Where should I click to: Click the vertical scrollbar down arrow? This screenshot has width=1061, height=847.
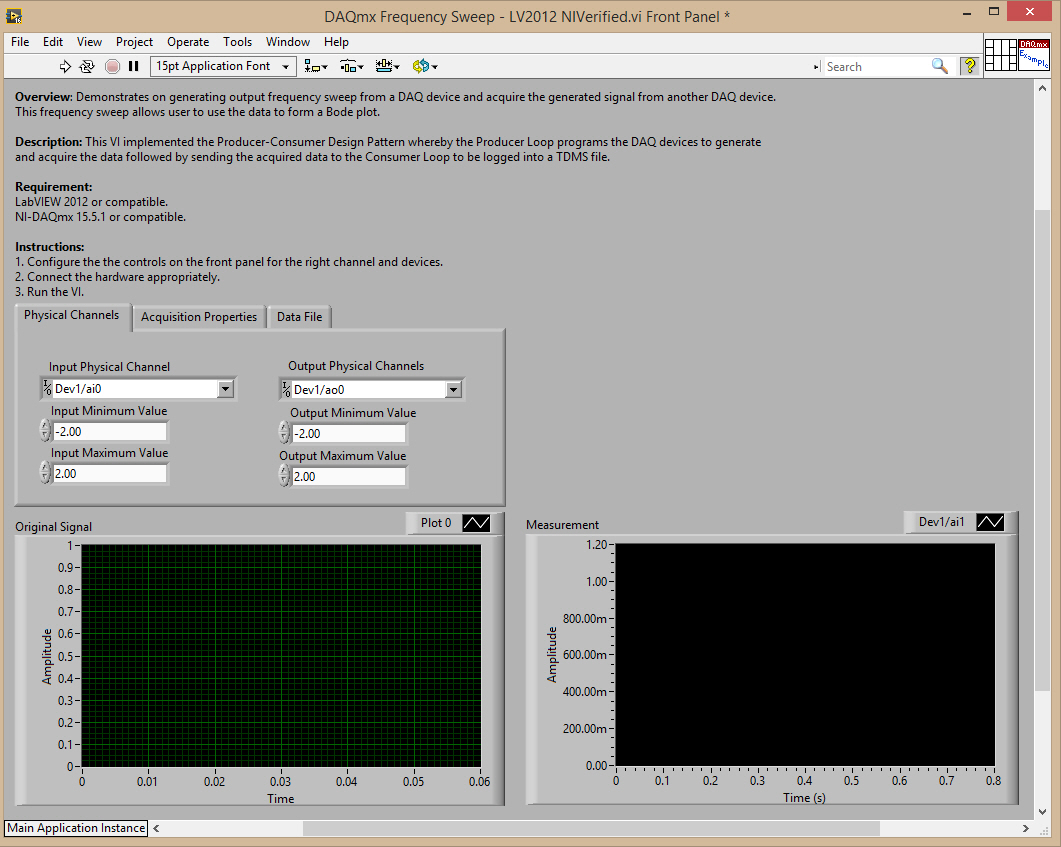click(1042, 812)
